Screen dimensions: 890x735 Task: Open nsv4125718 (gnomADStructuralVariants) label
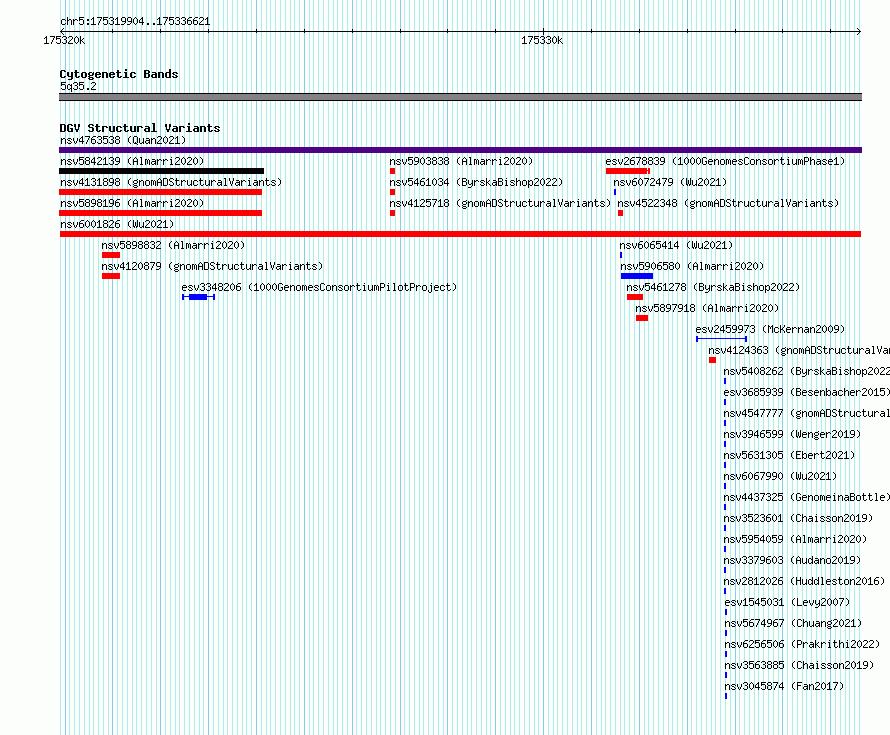(x=500, y=203)
